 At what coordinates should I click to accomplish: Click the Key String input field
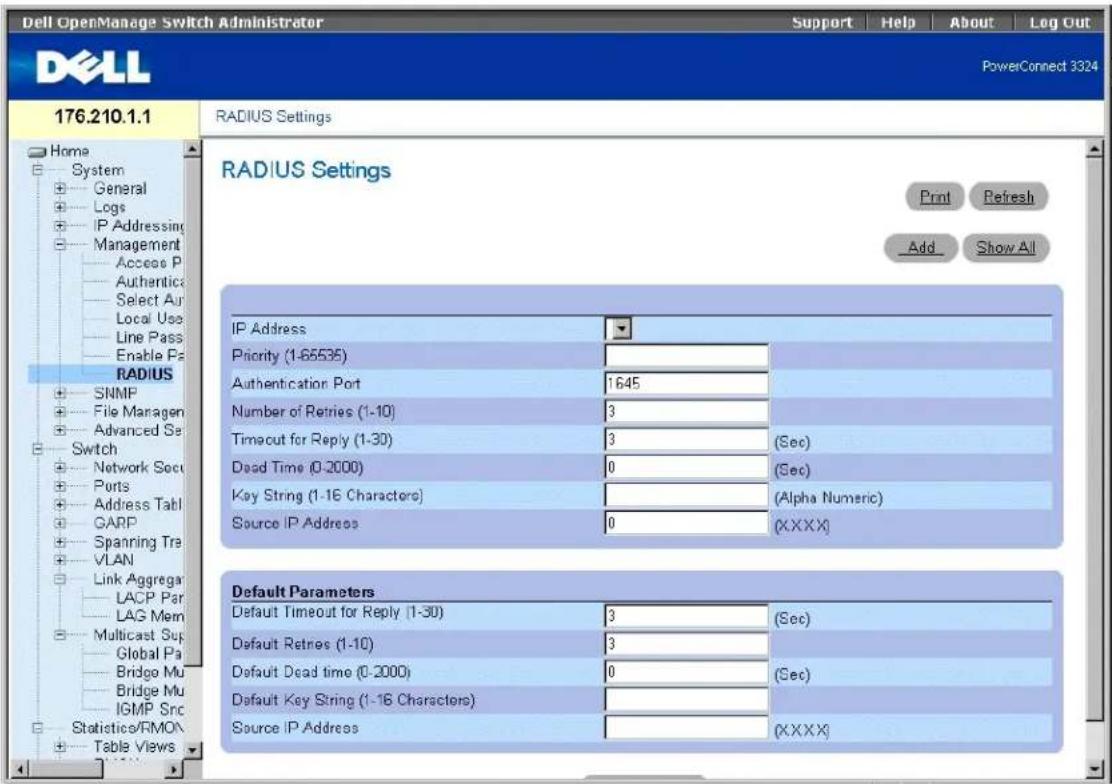[x=686, y=495]
